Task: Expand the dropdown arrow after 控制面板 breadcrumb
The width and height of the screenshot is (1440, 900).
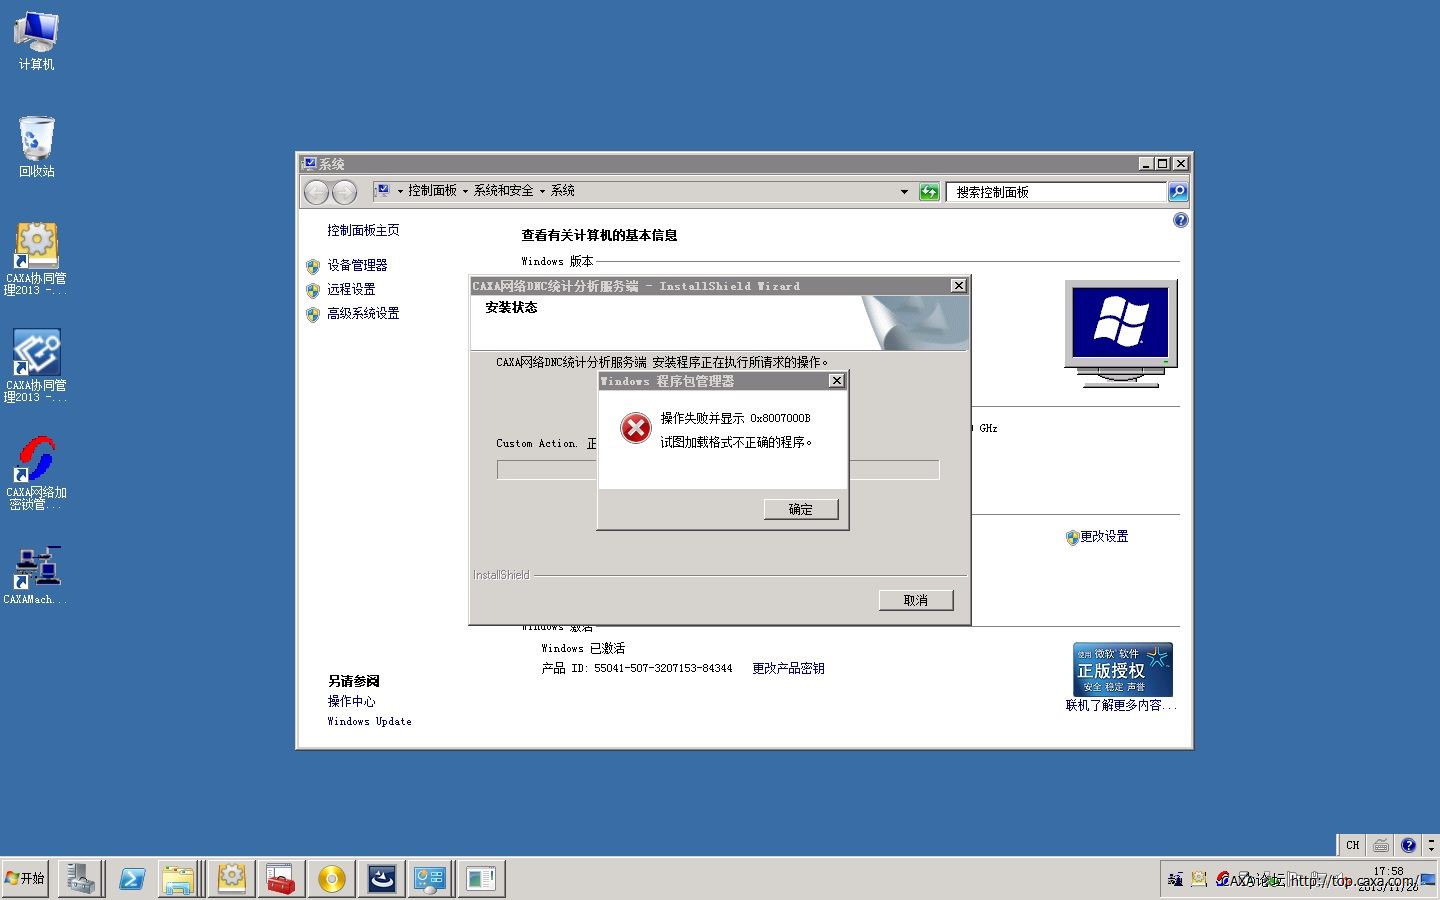Action: (465, 191)
